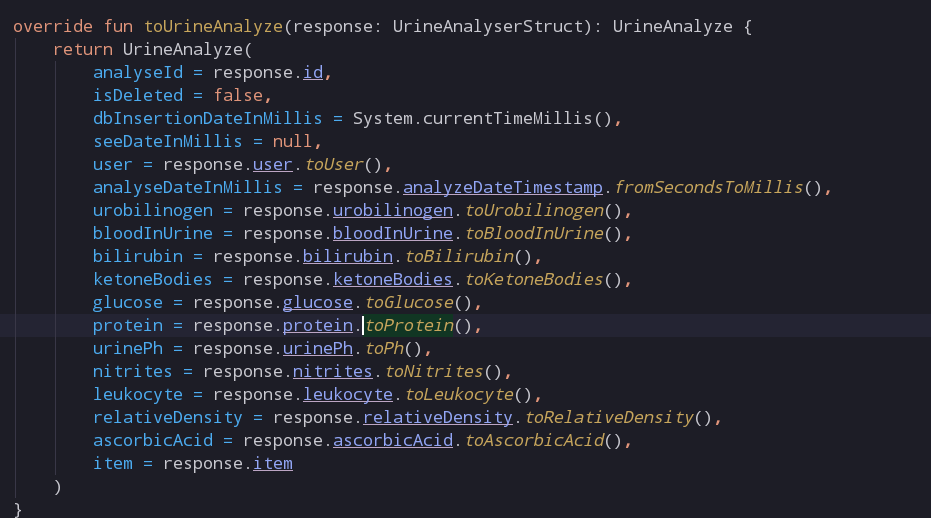This screenshot has width=931, height=518.
Task: Click the underlined response.user property
Action: tap(273, 165)
